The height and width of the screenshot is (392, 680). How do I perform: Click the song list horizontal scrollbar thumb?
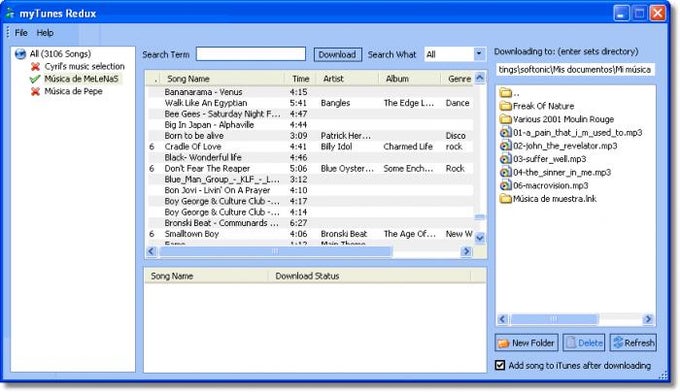(275, 251)
